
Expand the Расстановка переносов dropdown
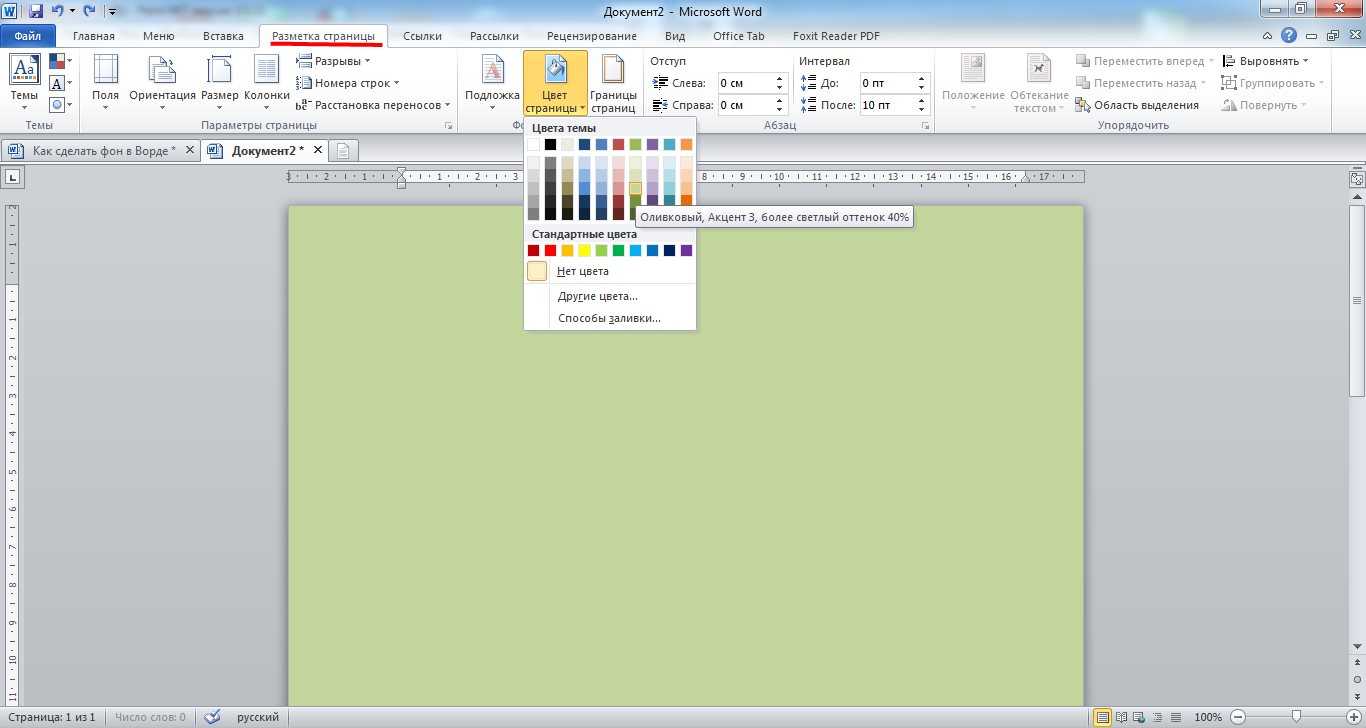pyautogui.click(x=374, y=105)
